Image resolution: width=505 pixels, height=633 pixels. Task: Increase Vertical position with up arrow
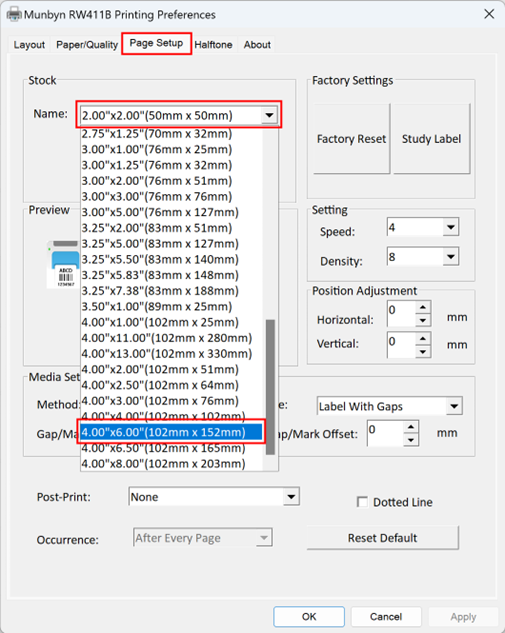coord(423,339)
